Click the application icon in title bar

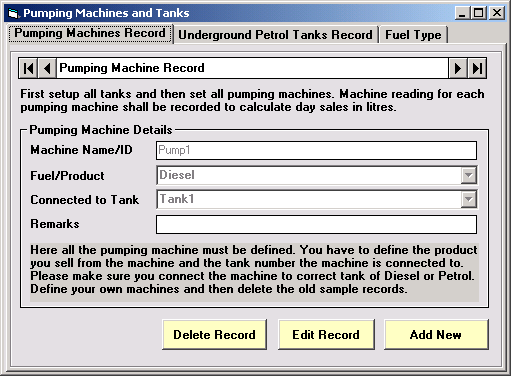13,13
